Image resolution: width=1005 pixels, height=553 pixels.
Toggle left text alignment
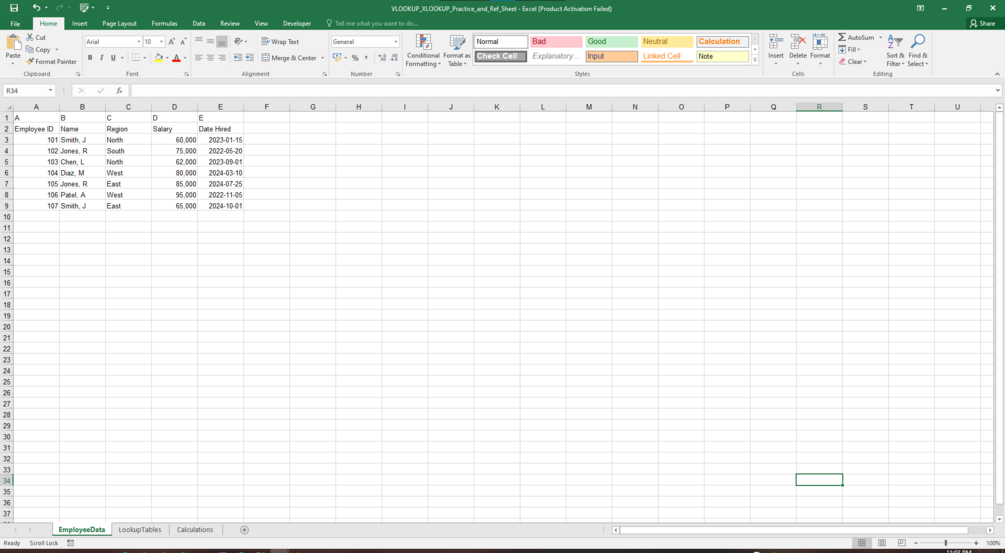click(x=199, y=58)
